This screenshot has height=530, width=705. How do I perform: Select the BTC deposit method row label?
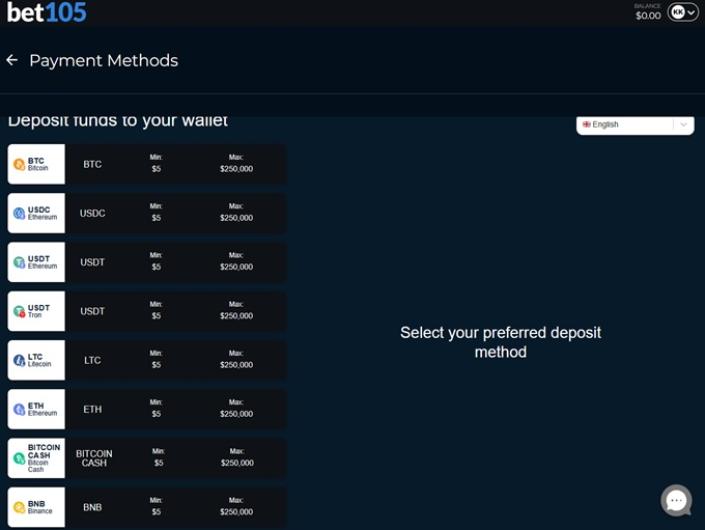click(92, 164)
